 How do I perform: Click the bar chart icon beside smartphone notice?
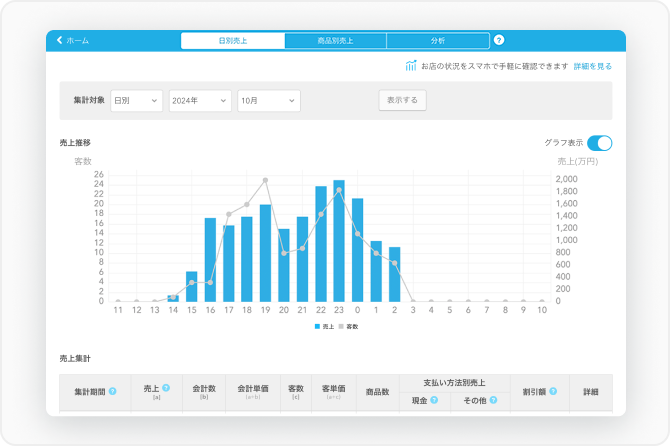(x=410, y=66)
